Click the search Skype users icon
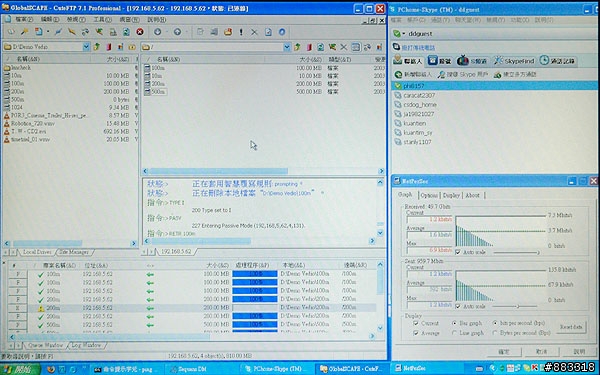This screenshot has height=375, width=600. click(442, 74)
